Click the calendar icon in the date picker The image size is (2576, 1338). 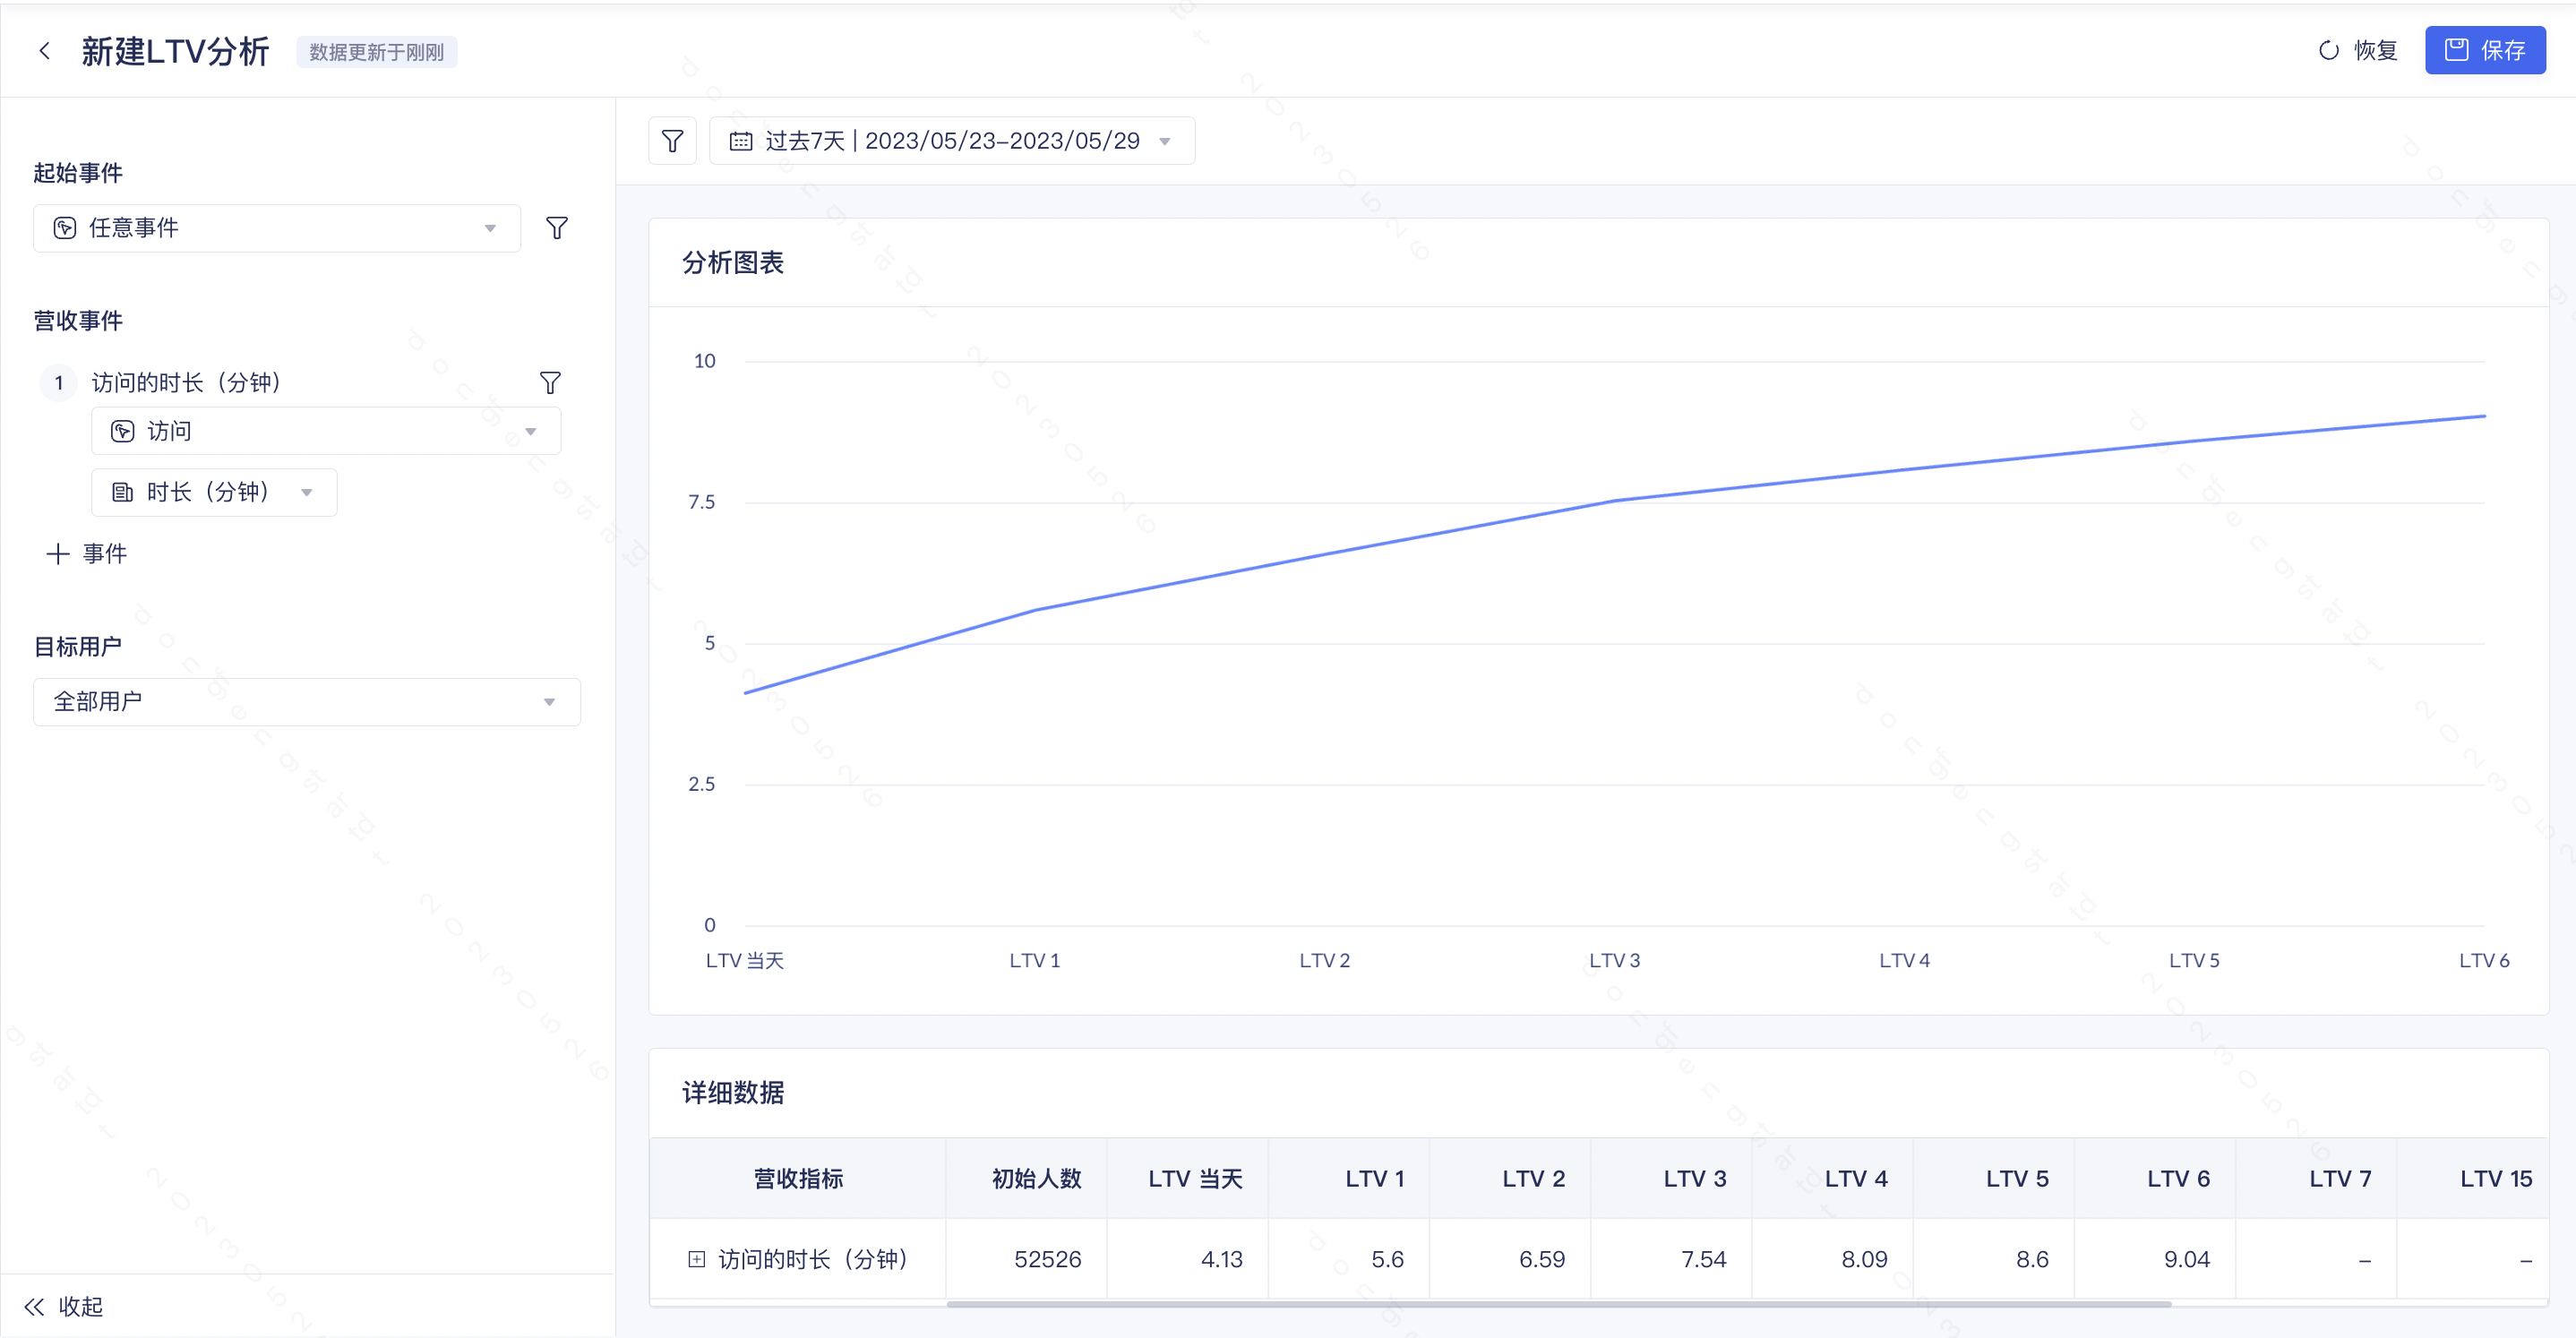(740, 141)
